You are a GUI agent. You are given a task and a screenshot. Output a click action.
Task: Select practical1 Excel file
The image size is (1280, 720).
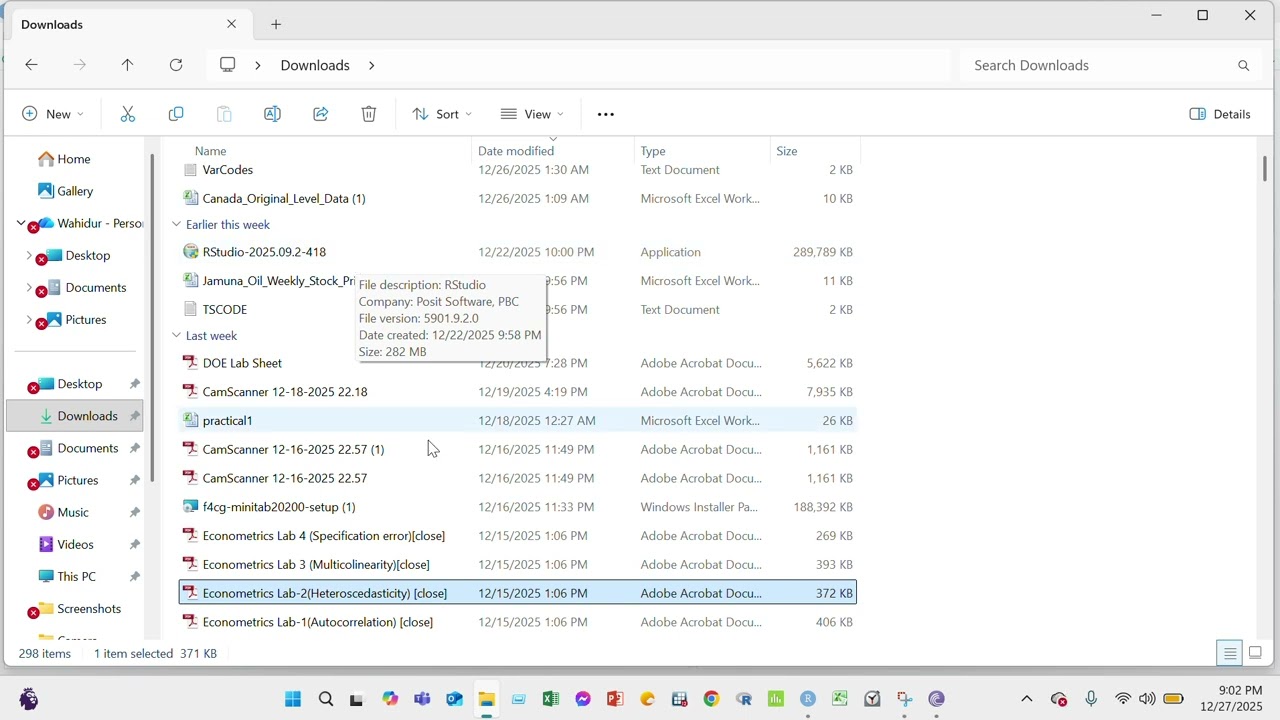coord(518,420)
